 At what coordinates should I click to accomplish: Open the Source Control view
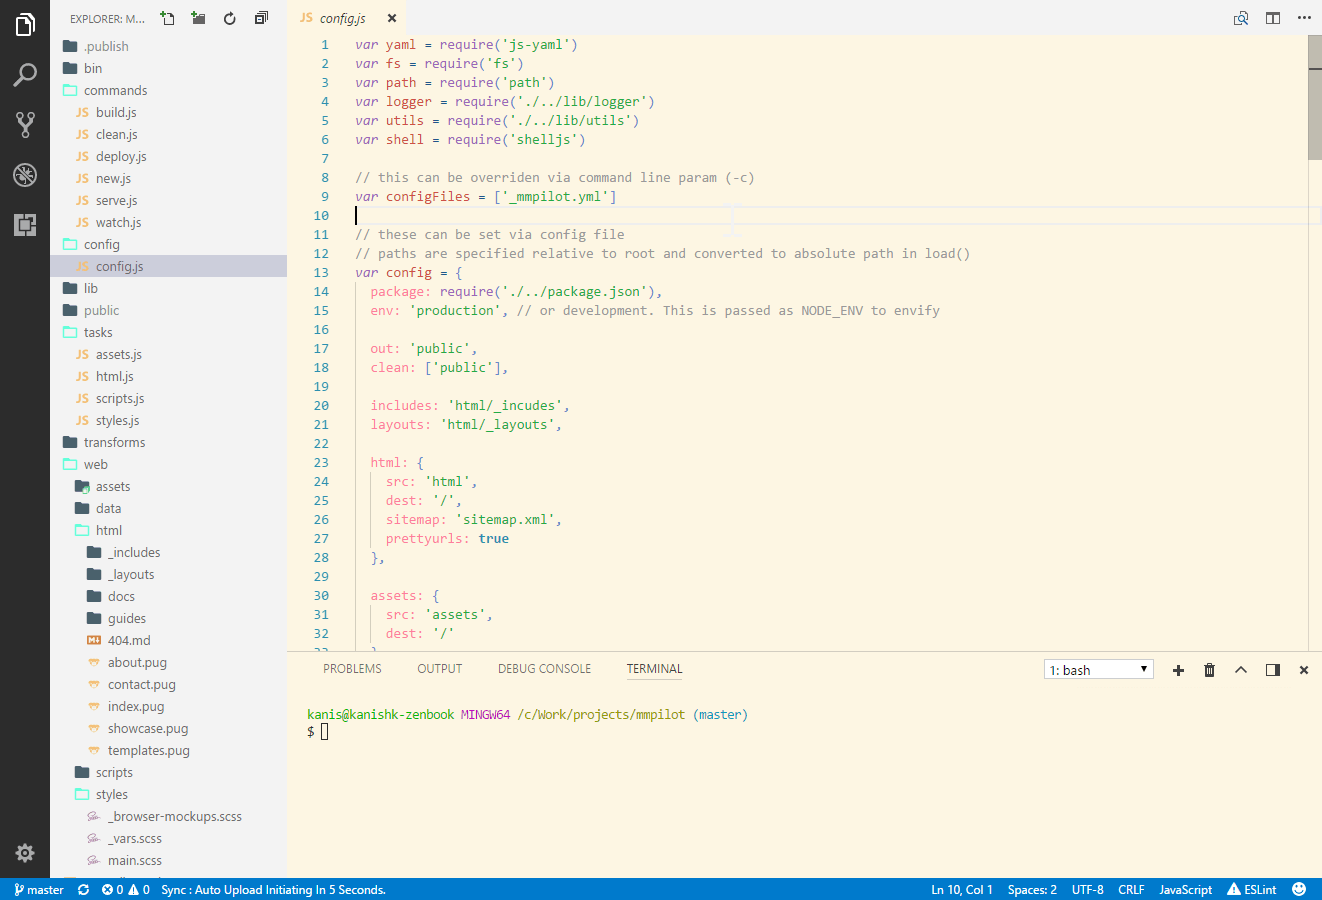[x=24, y=124]
